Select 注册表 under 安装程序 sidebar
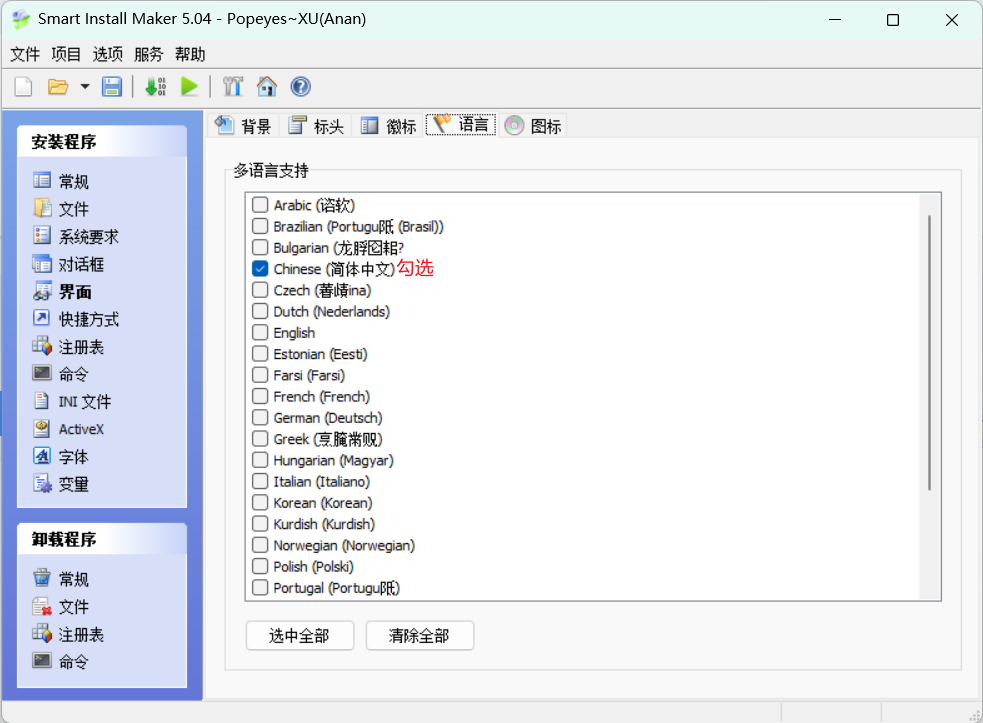983x723 pixels. tap(80, 347)
